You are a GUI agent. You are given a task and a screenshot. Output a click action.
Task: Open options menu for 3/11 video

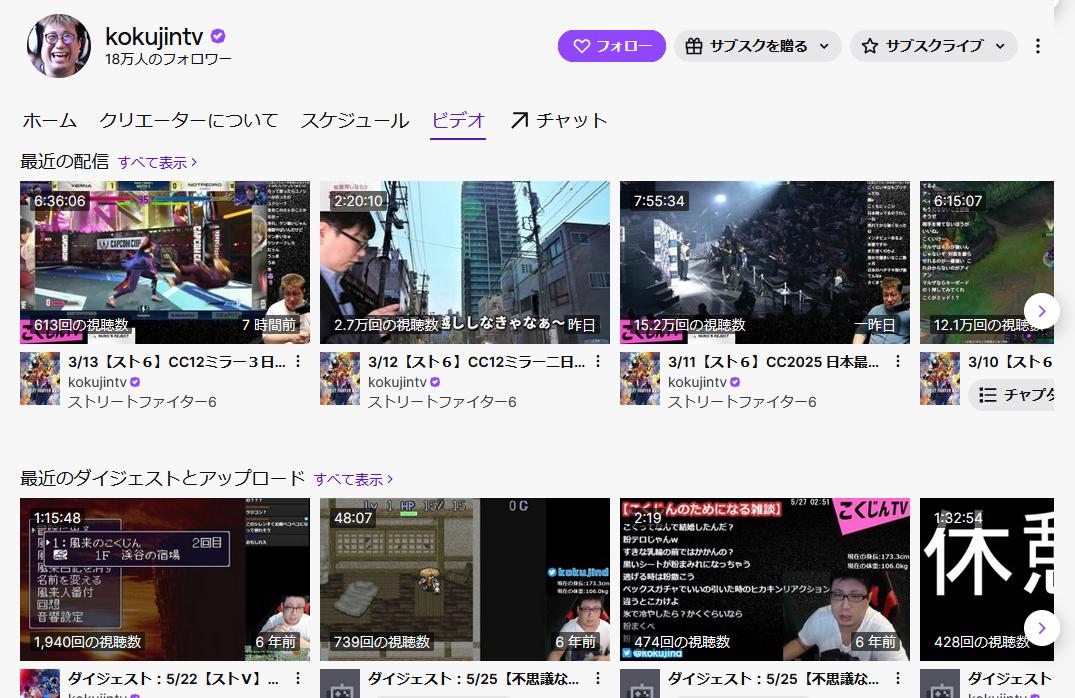(898, 362)
